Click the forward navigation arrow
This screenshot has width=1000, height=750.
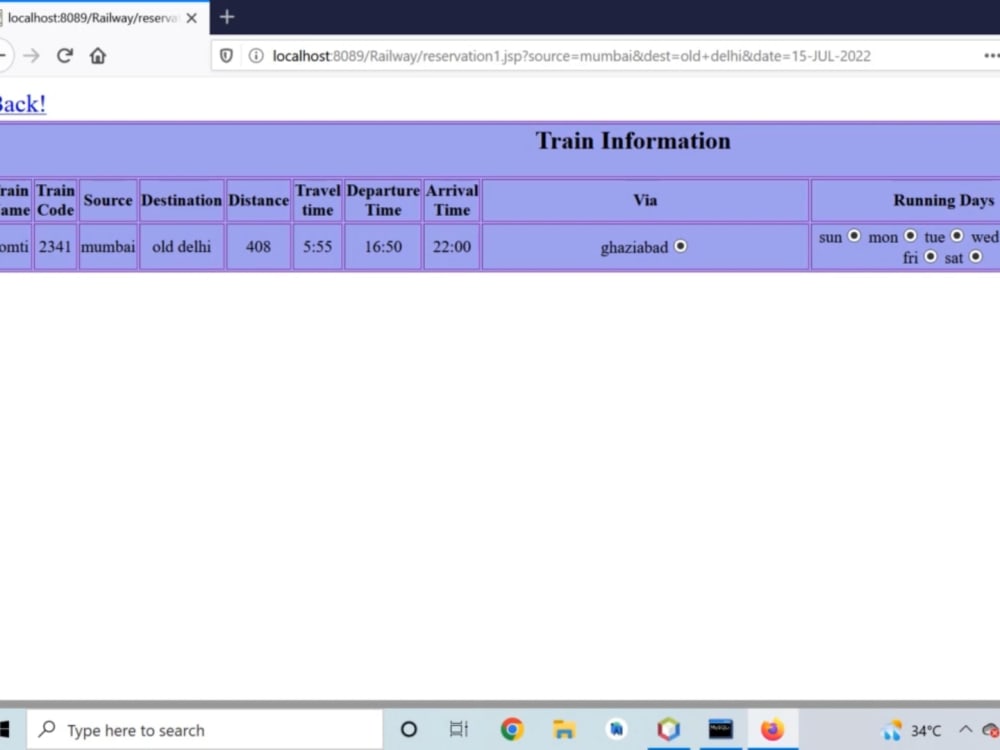(32, 56)
